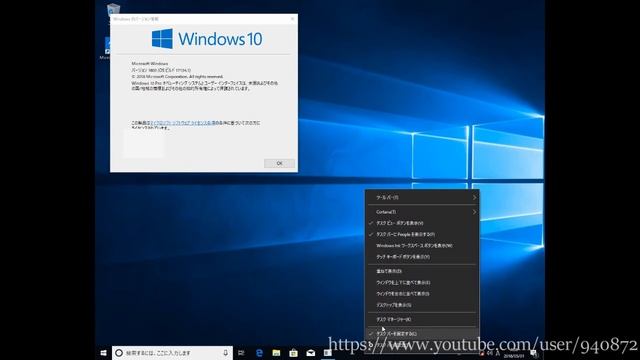Click the Cortana search box in taskbar

tap(172, 353)
